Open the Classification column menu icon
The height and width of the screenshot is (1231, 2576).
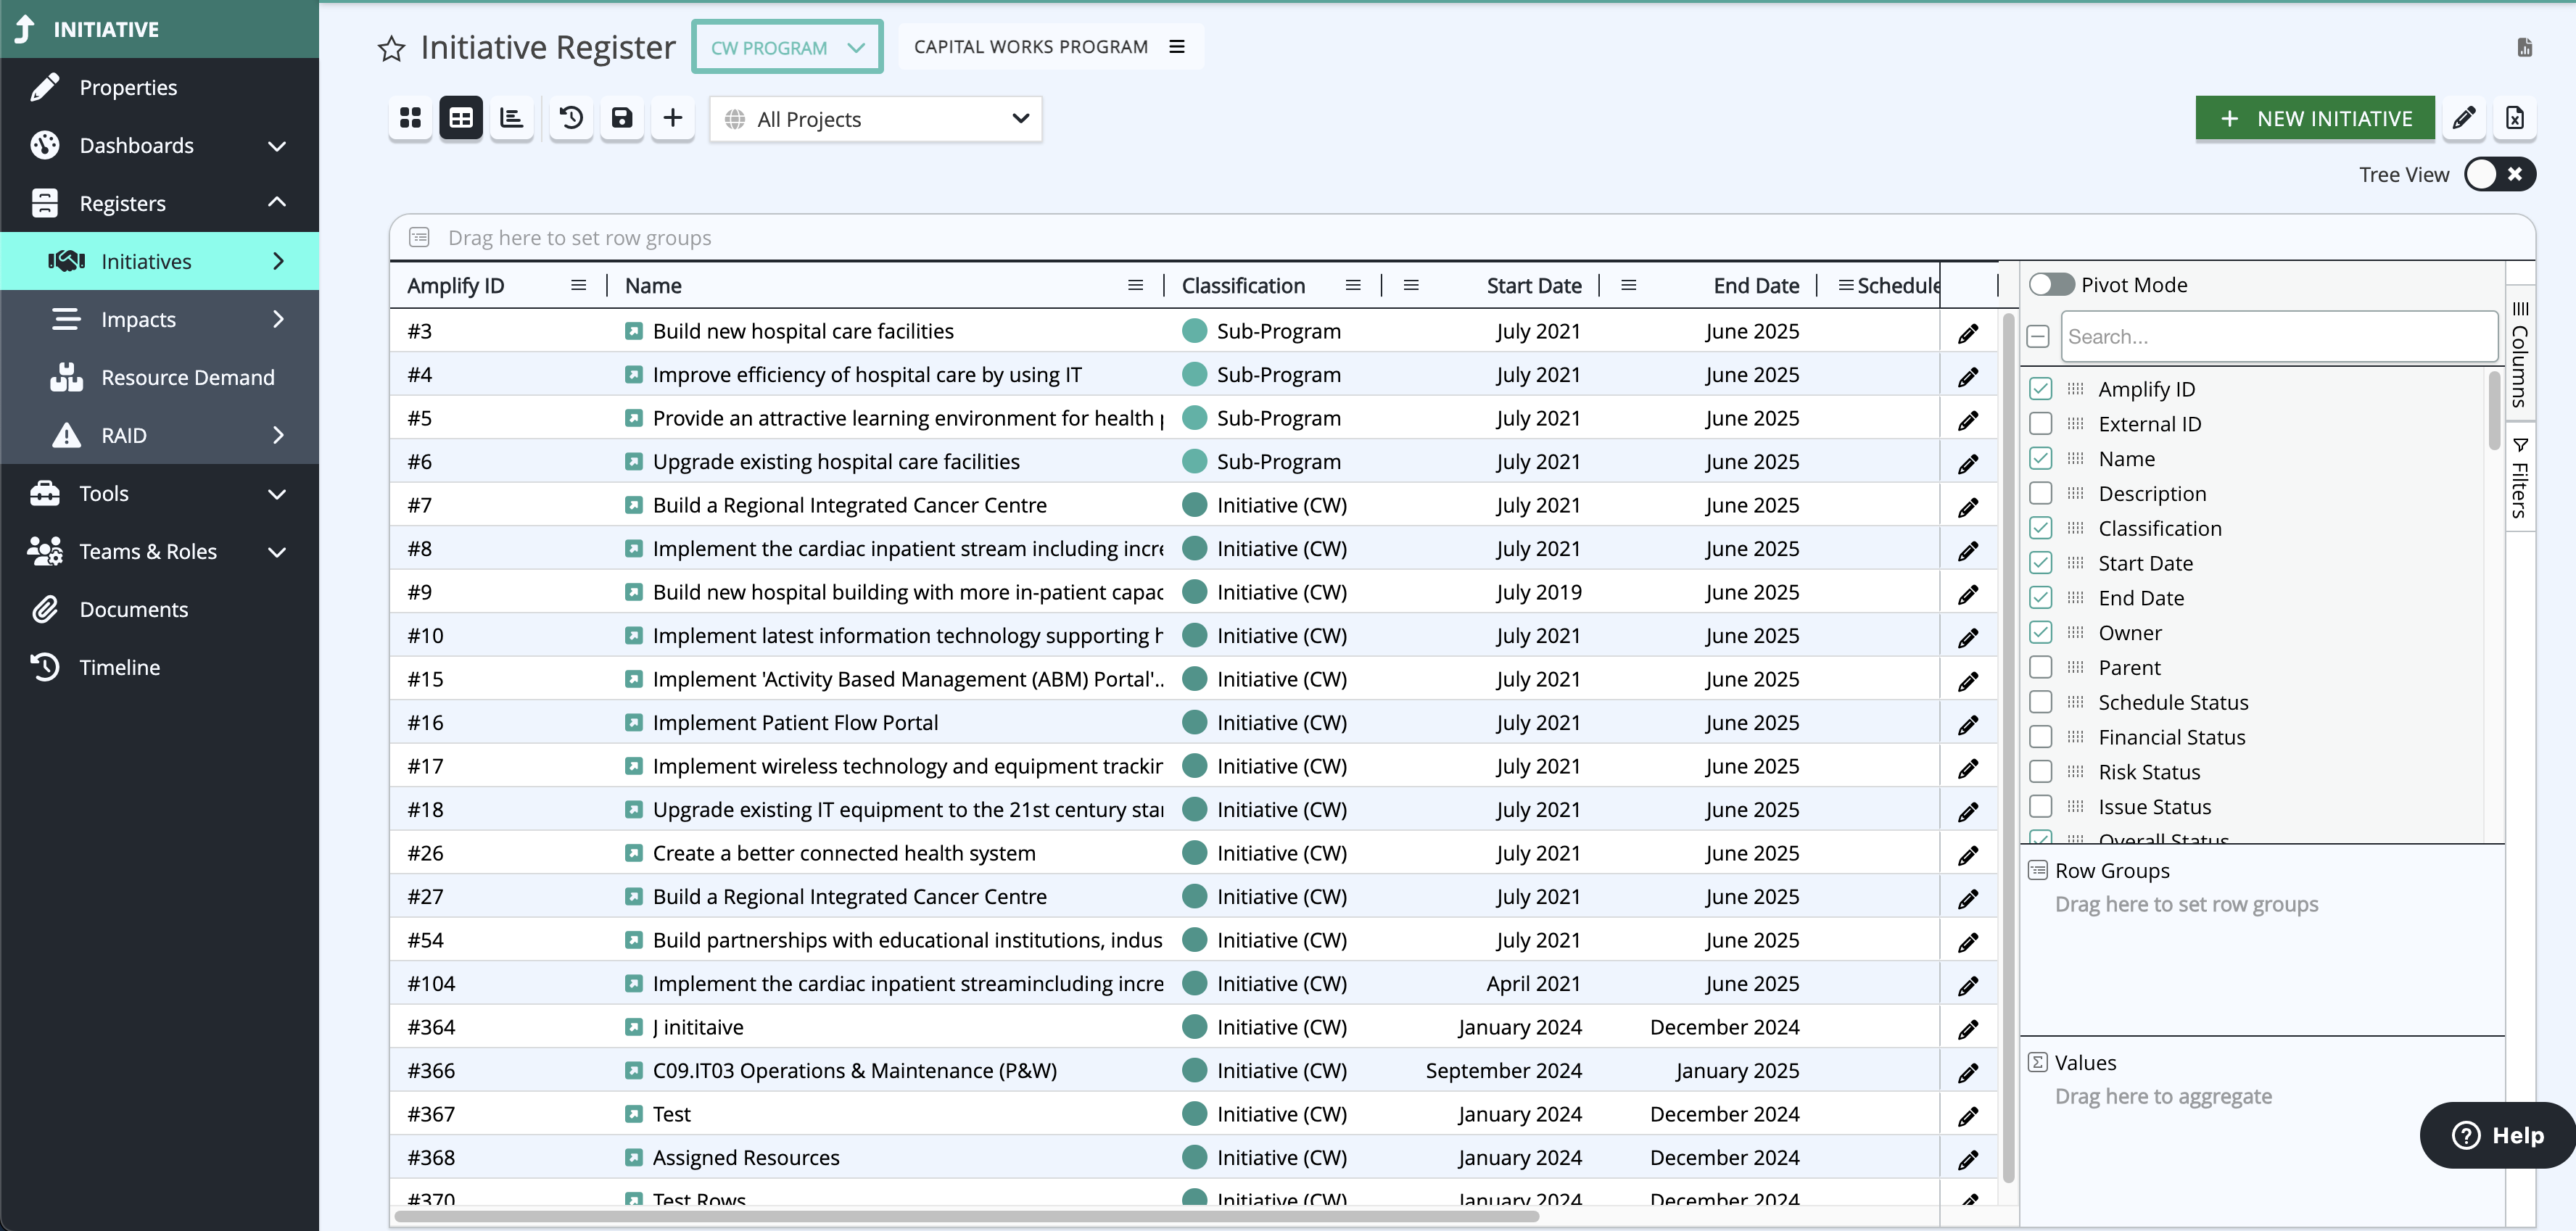point(1353,285)
